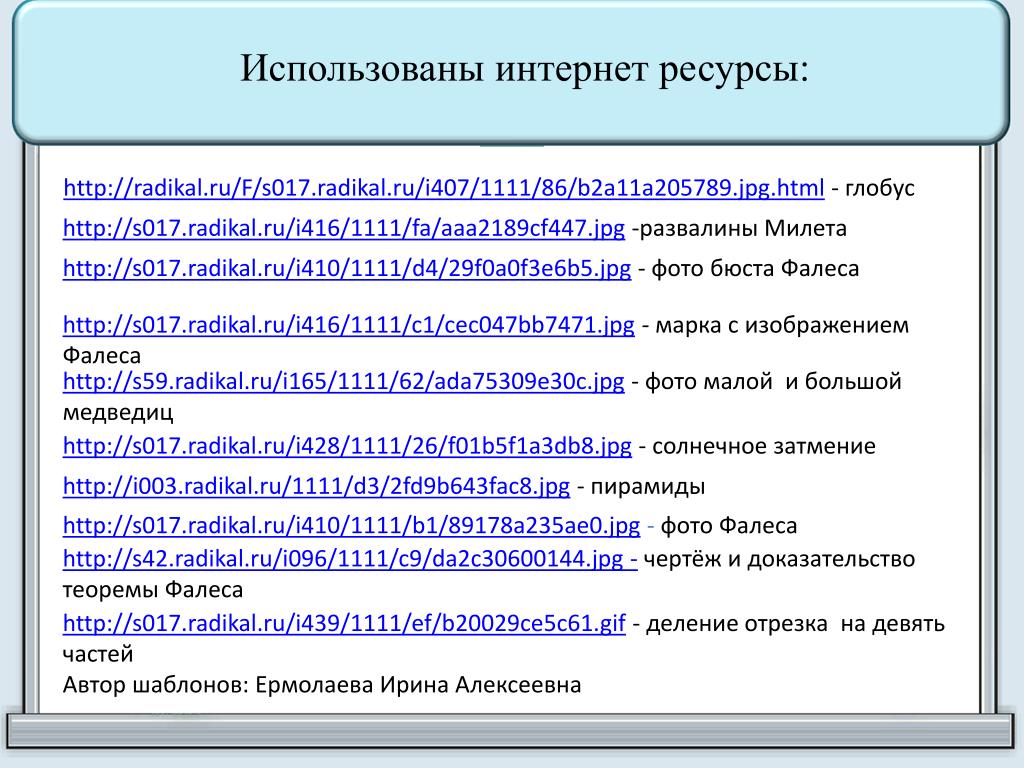Select the caption 'чертёж и доказательство'
Image resolution: width=1024 pixels, height=768 pixels.
click(779, 560)
